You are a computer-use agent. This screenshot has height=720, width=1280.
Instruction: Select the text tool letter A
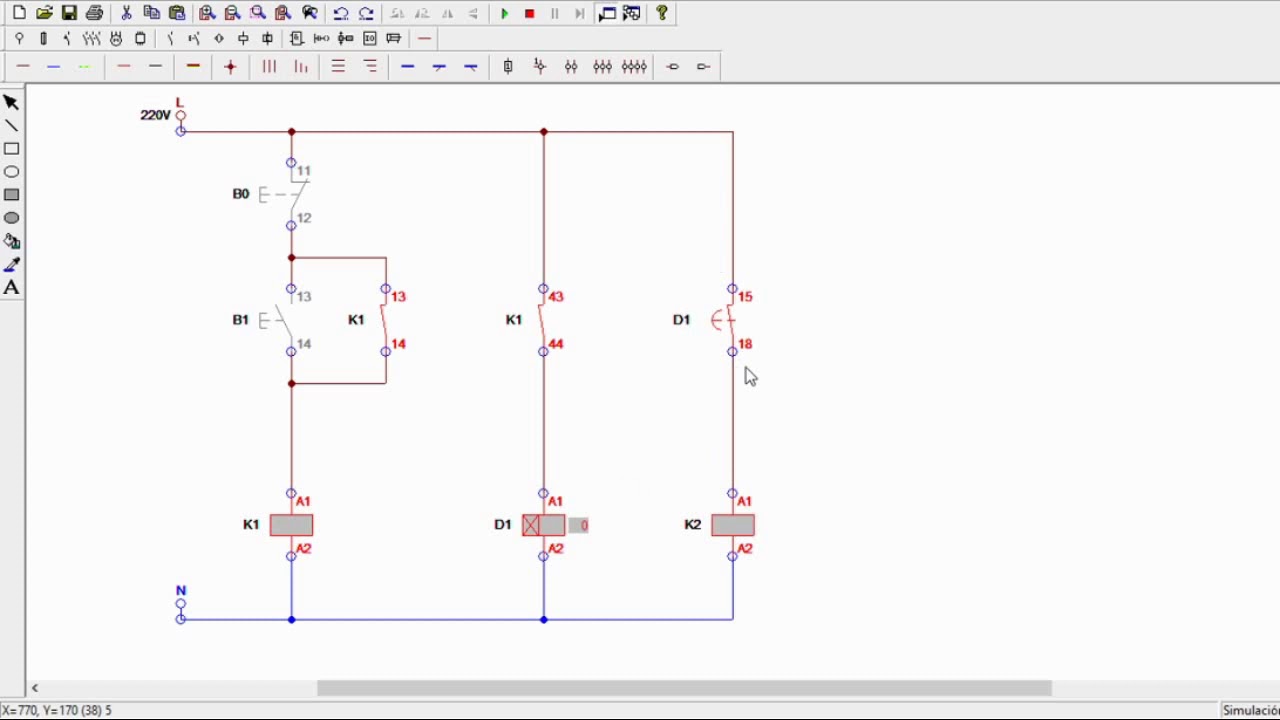coord(11,288)
